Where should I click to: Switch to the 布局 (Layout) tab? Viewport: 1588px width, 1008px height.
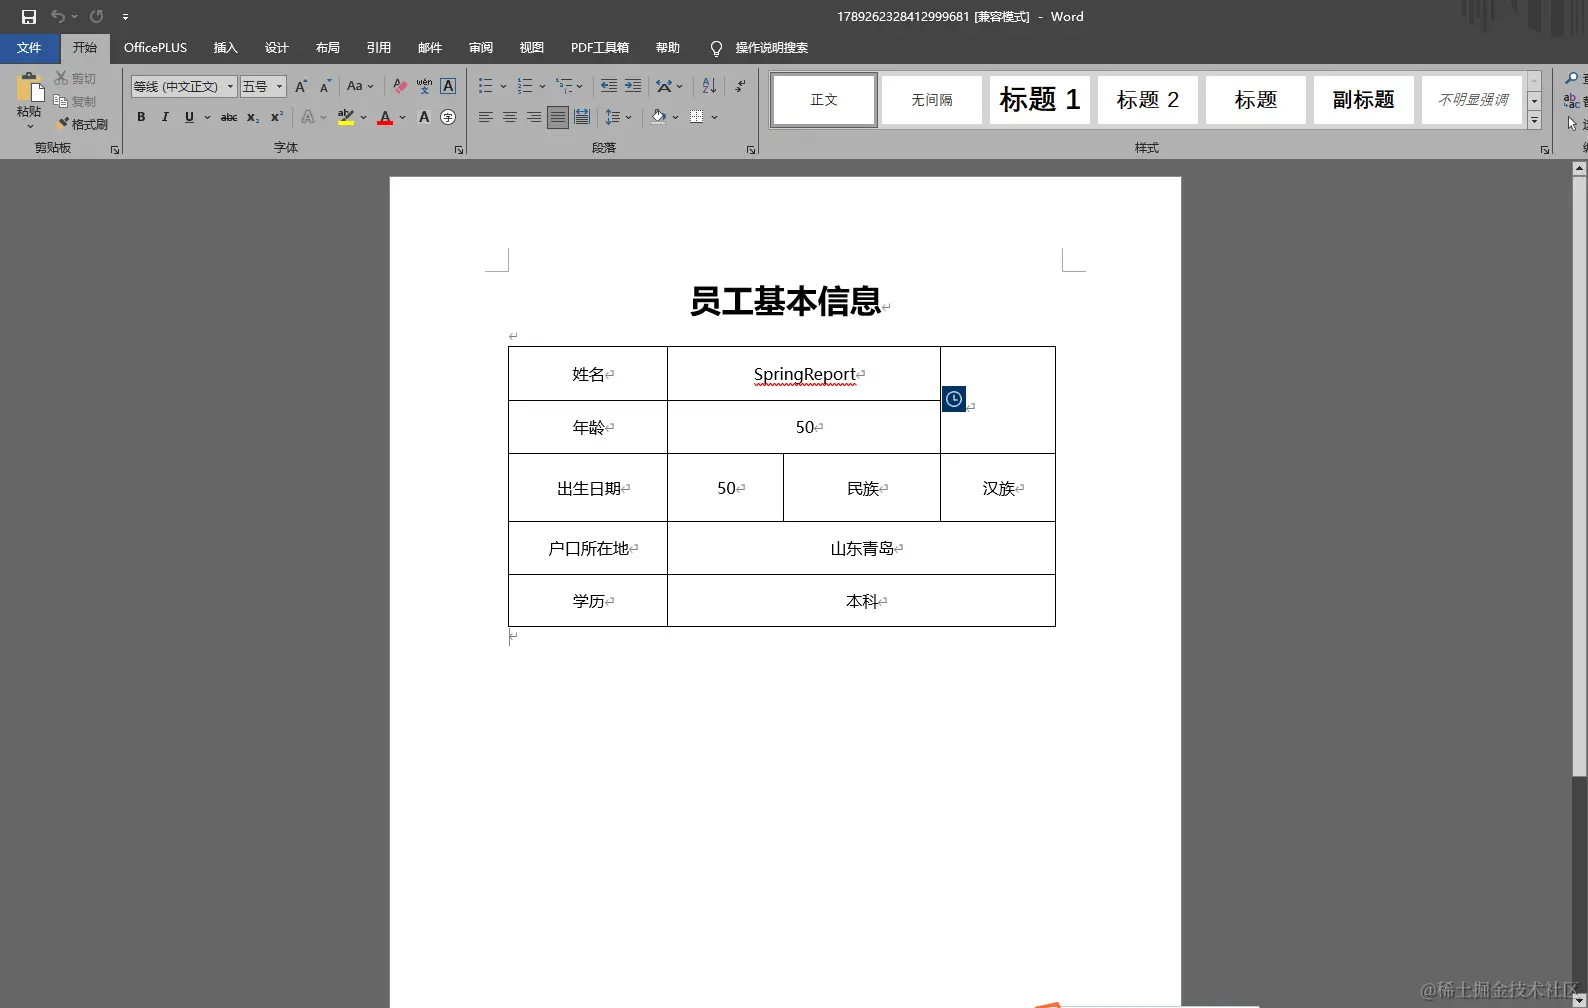click(x=328, y=48)
